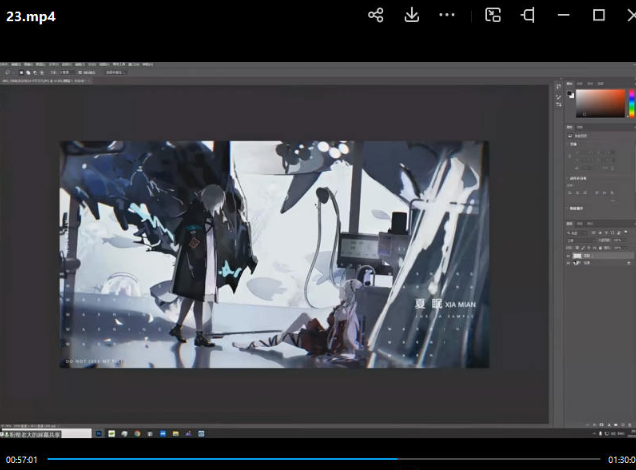
Task: Click Align Top Edges icon in Properties
Action: (597, 193)
